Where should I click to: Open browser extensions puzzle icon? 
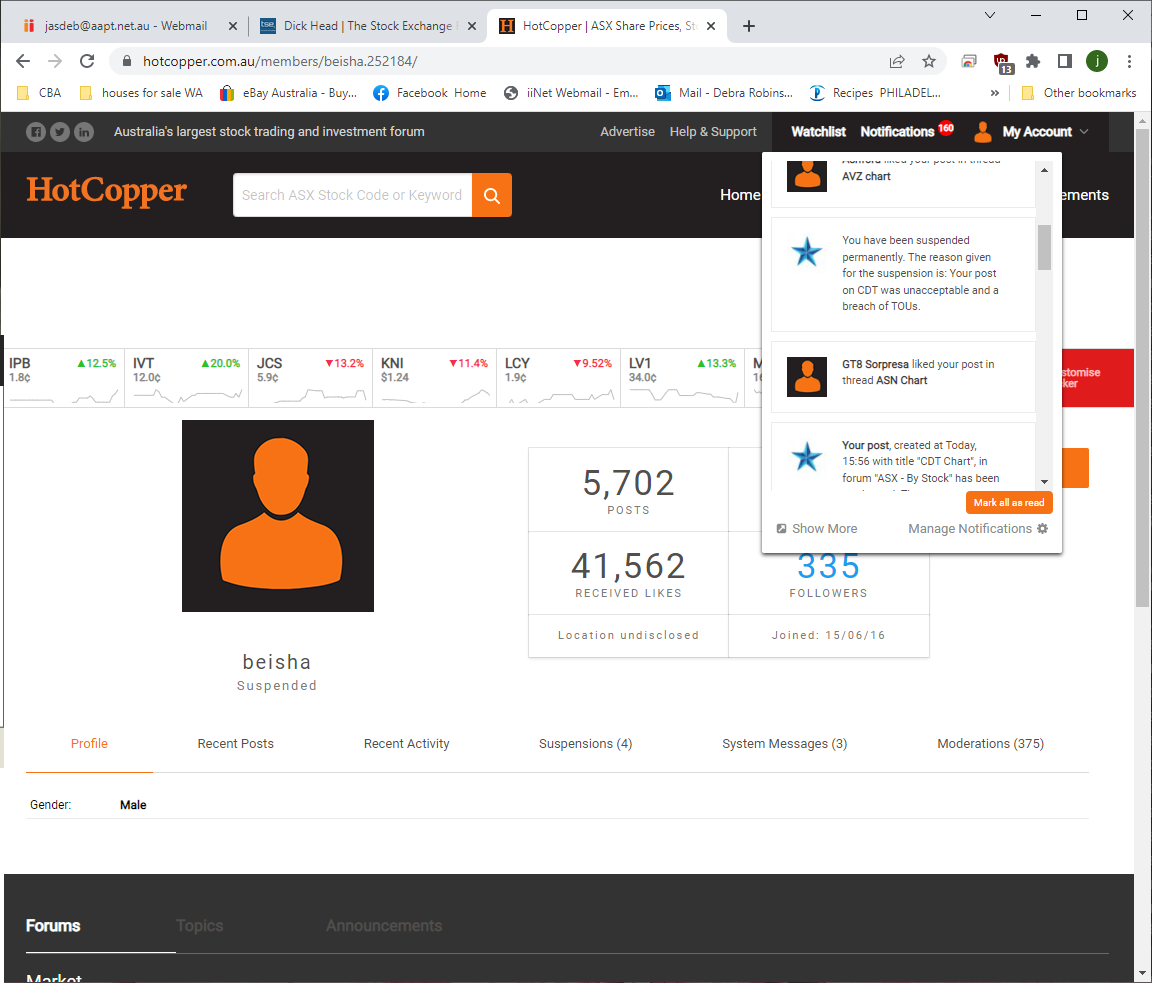[x=1033, y=62]
